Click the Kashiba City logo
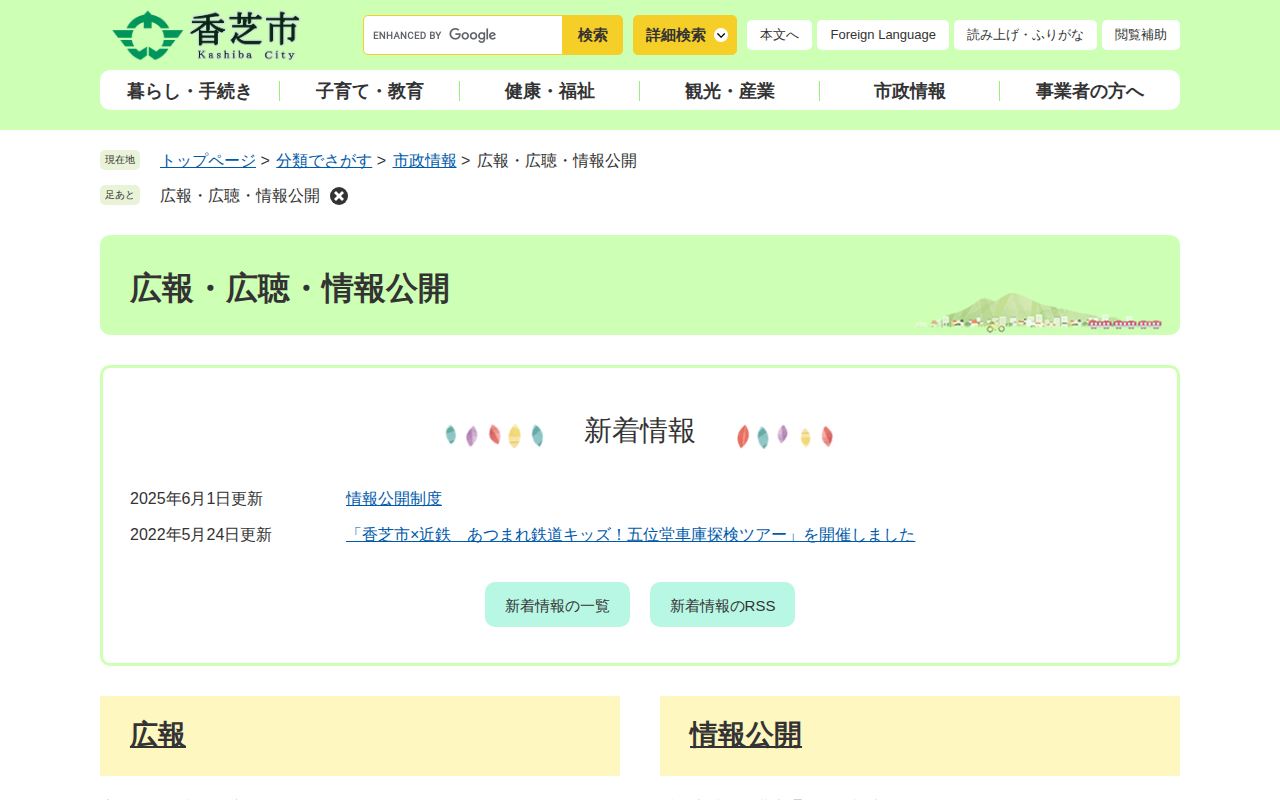Viewport: 1280px width, 800px height. pyautogui.click(x=206, y=36)
